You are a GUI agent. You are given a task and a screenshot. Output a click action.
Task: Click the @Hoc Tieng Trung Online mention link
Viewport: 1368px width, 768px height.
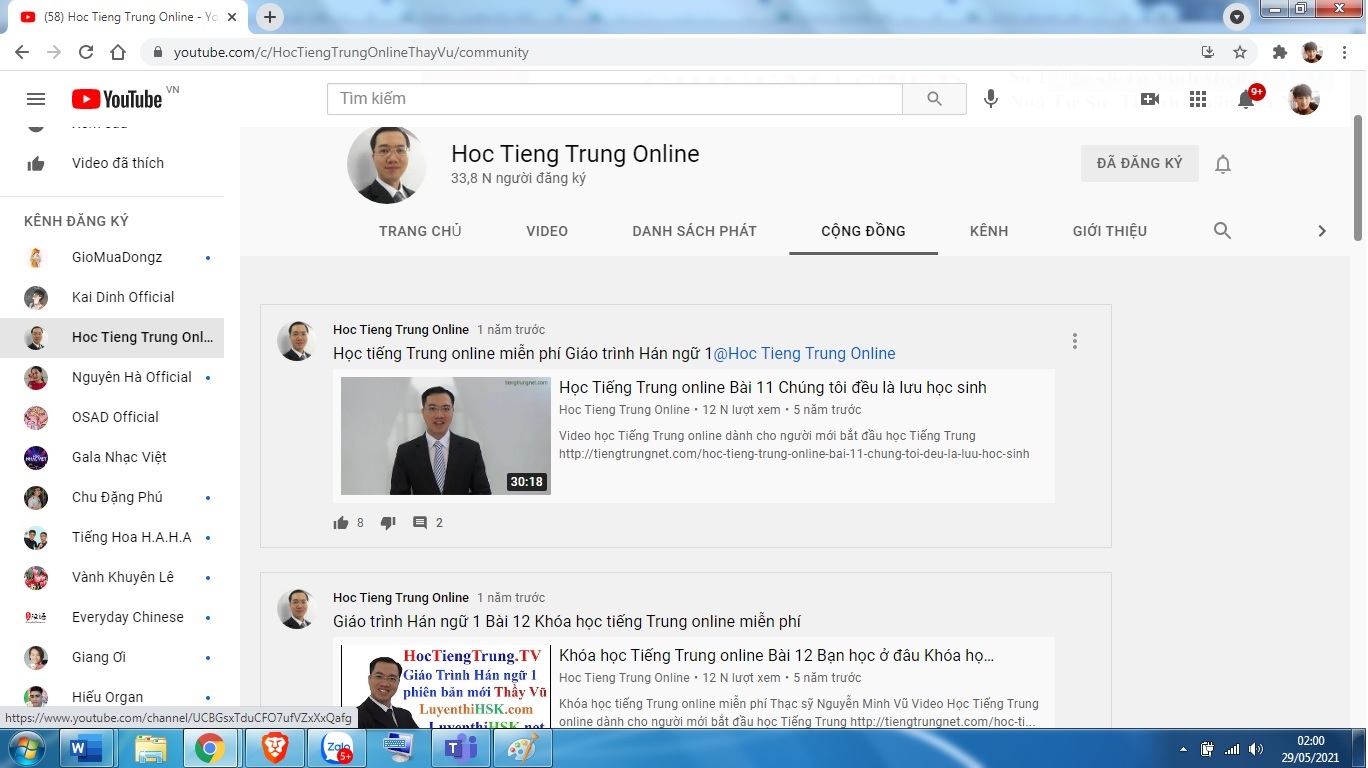click(x=804, y=353)
